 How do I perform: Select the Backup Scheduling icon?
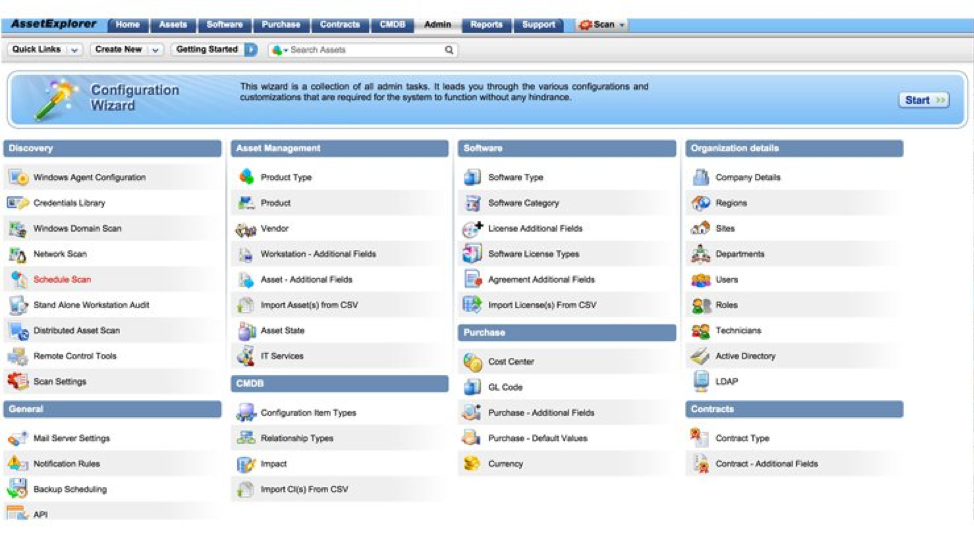[18, 489]
